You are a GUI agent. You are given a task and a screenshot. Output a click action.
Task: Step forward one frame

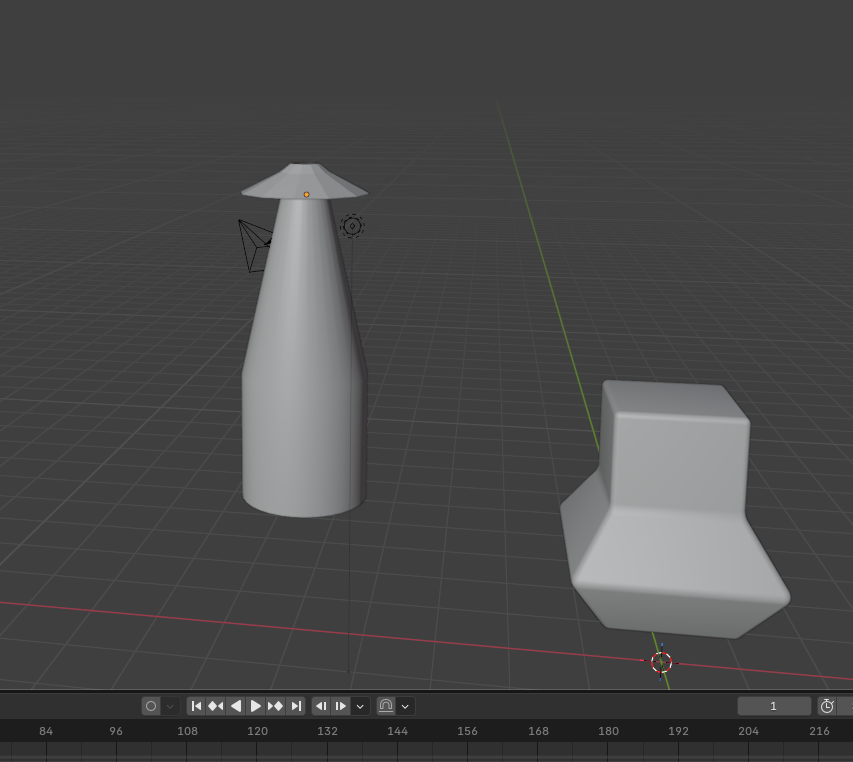point(341,706)
